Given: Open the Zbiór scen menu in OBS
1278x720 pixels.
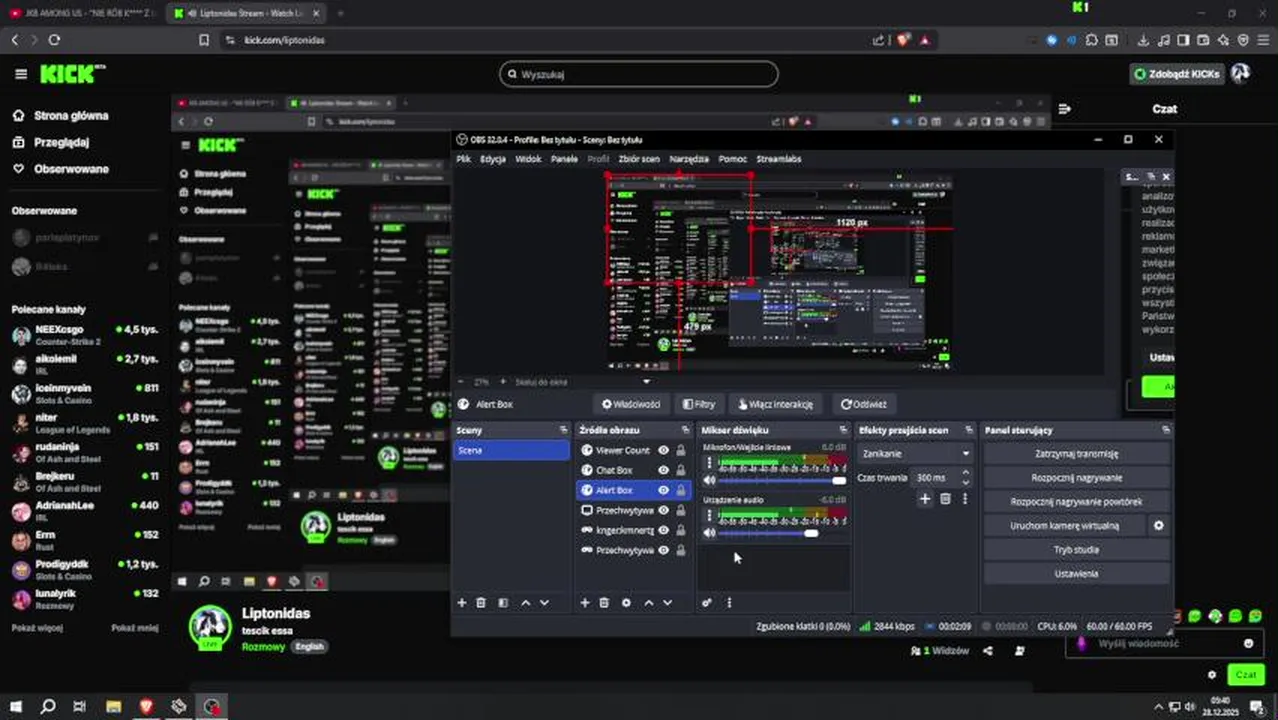Looking at the screenshot, I should pos(639,159).
